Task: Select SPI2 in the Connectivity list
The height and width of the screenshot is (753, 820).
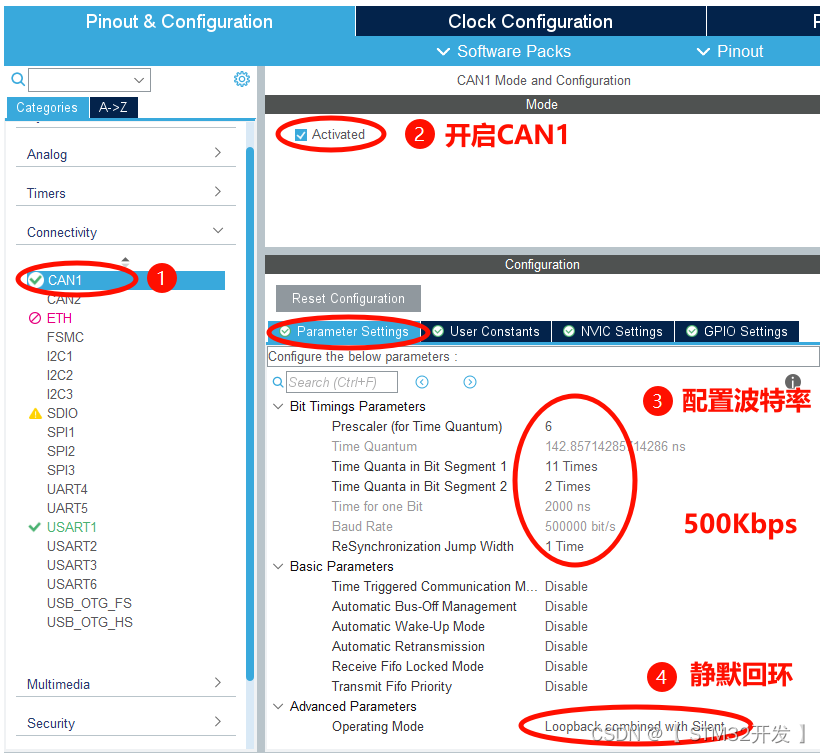Action: [x=61, y=451]
